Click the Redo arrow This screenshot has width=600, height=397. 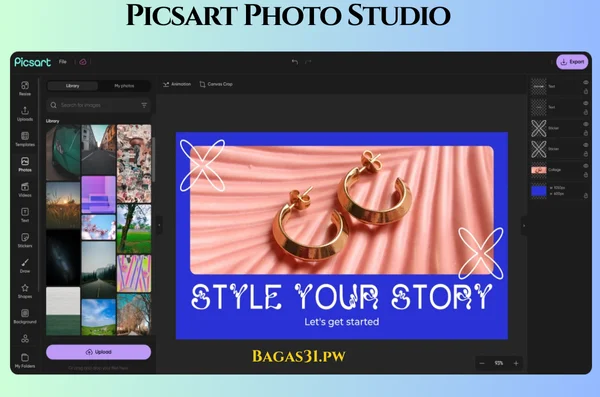coord(308,62)
